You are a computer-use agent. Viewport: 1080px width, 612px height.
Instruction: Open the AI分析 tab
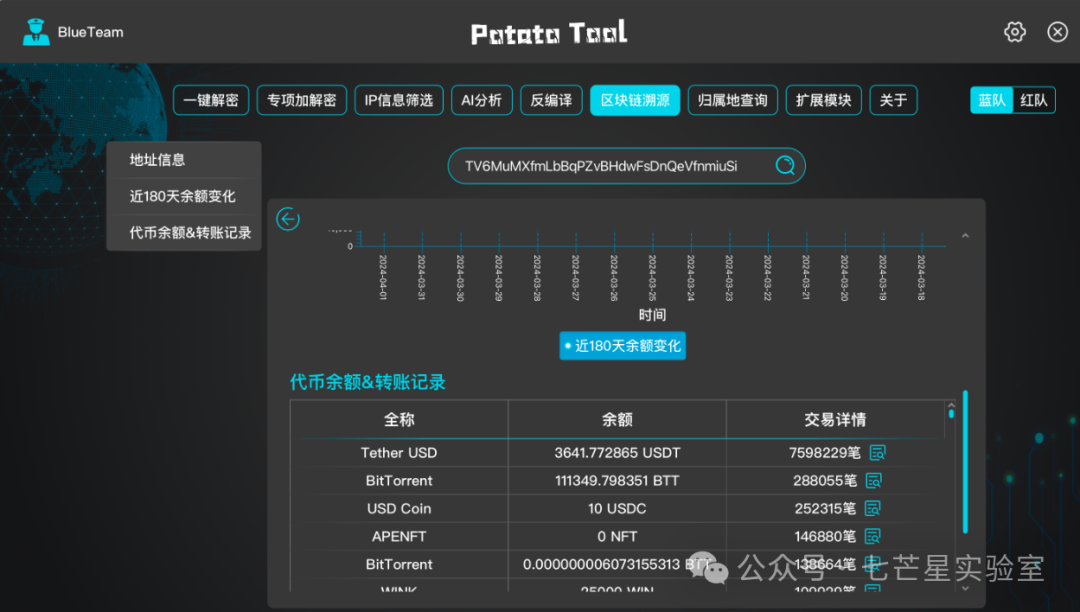(481, 101)
